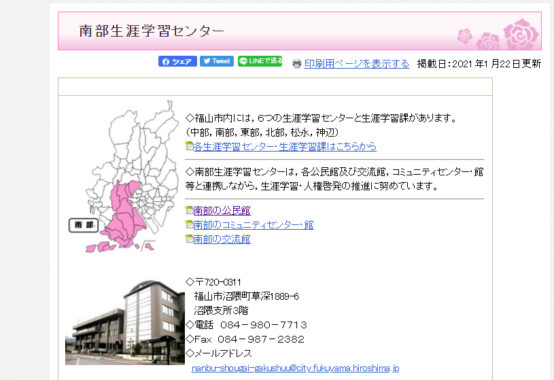Click the 沼隈支所 building photo
The image size is (554, 380).
coord(125,322)
